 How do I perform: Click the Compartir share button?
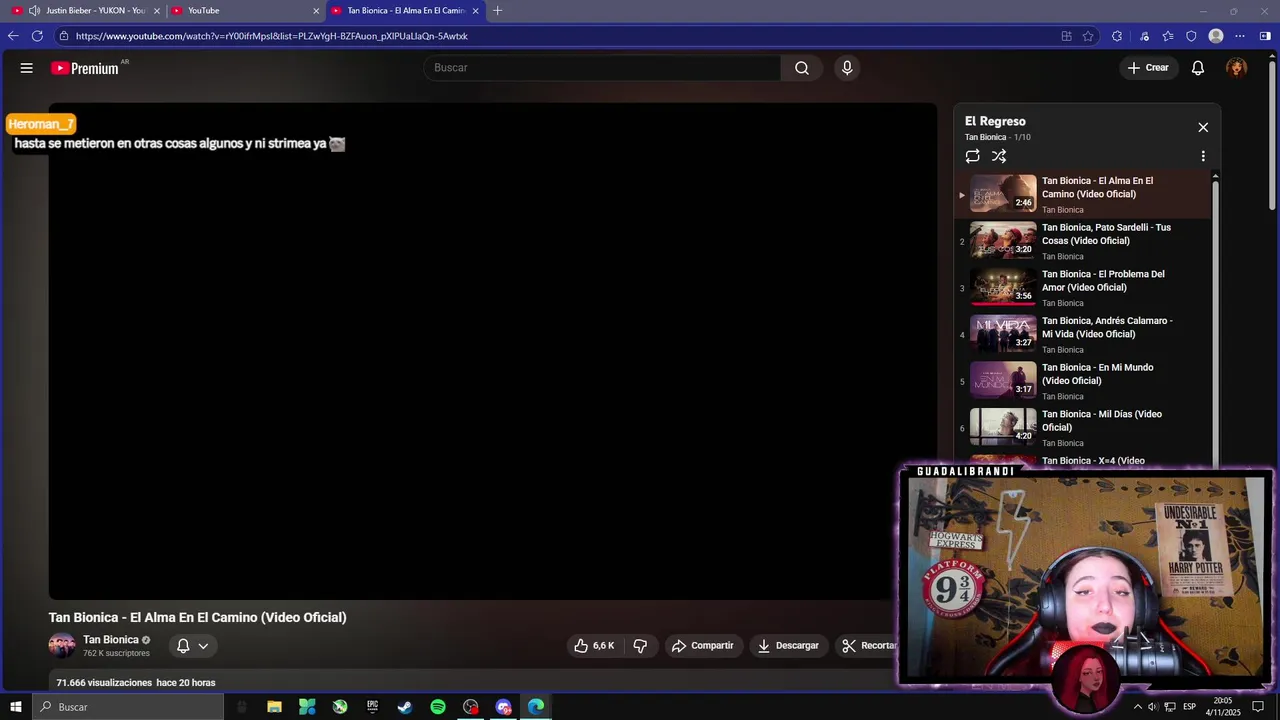pos(703,646)
